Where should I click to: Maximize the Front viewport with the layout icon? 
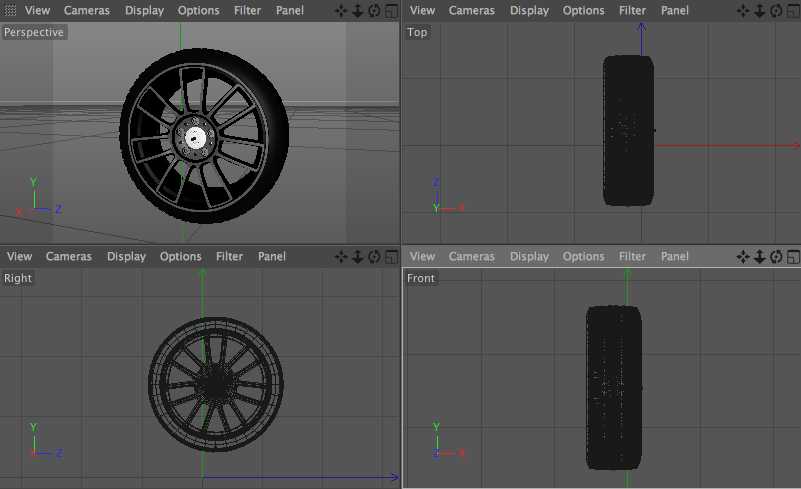(793, 257)
